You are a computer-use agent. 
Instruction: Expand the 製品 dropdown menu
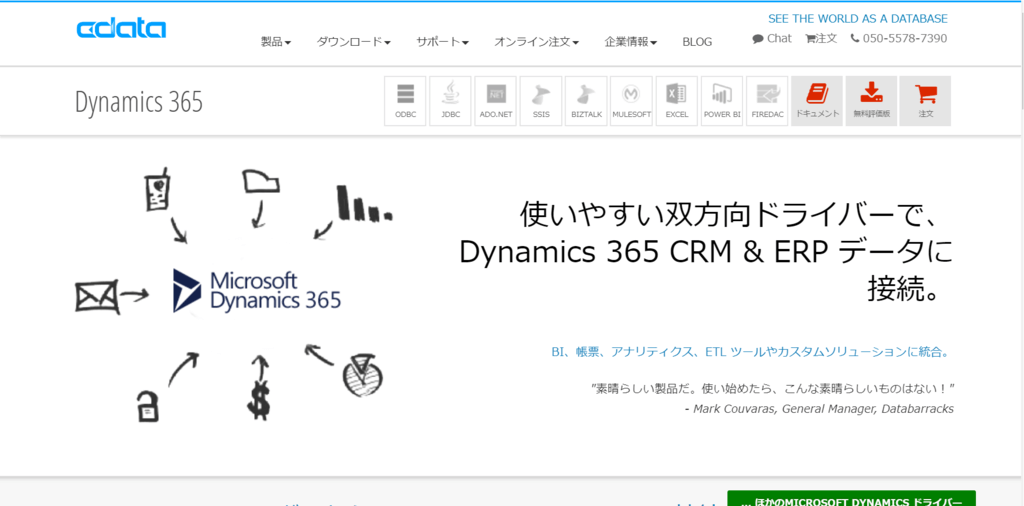point(276,42)
